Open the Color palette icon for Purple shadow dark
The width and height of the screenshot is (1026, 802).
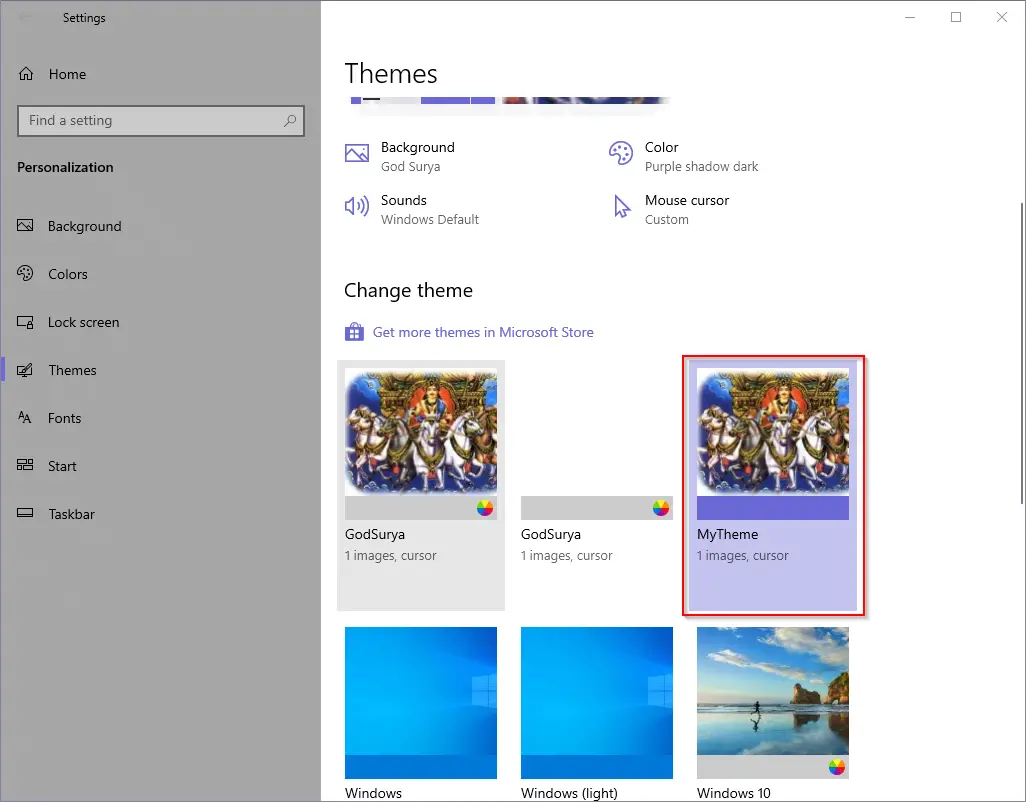(x=620, y=153)
